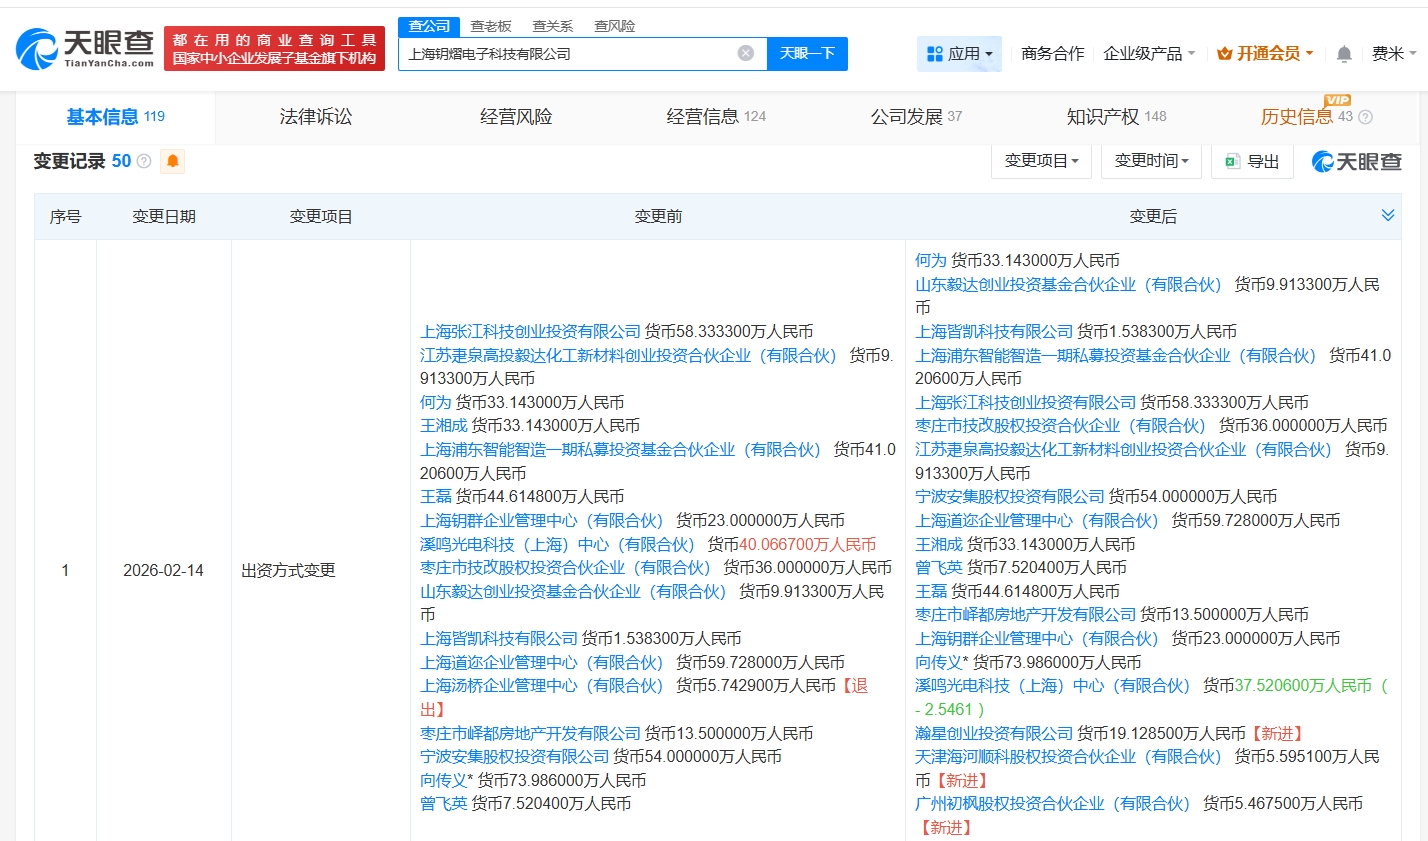Click the help icon beside 历史信息 tab
This screenshot has width=1428, height=841.
[1366, 117]
